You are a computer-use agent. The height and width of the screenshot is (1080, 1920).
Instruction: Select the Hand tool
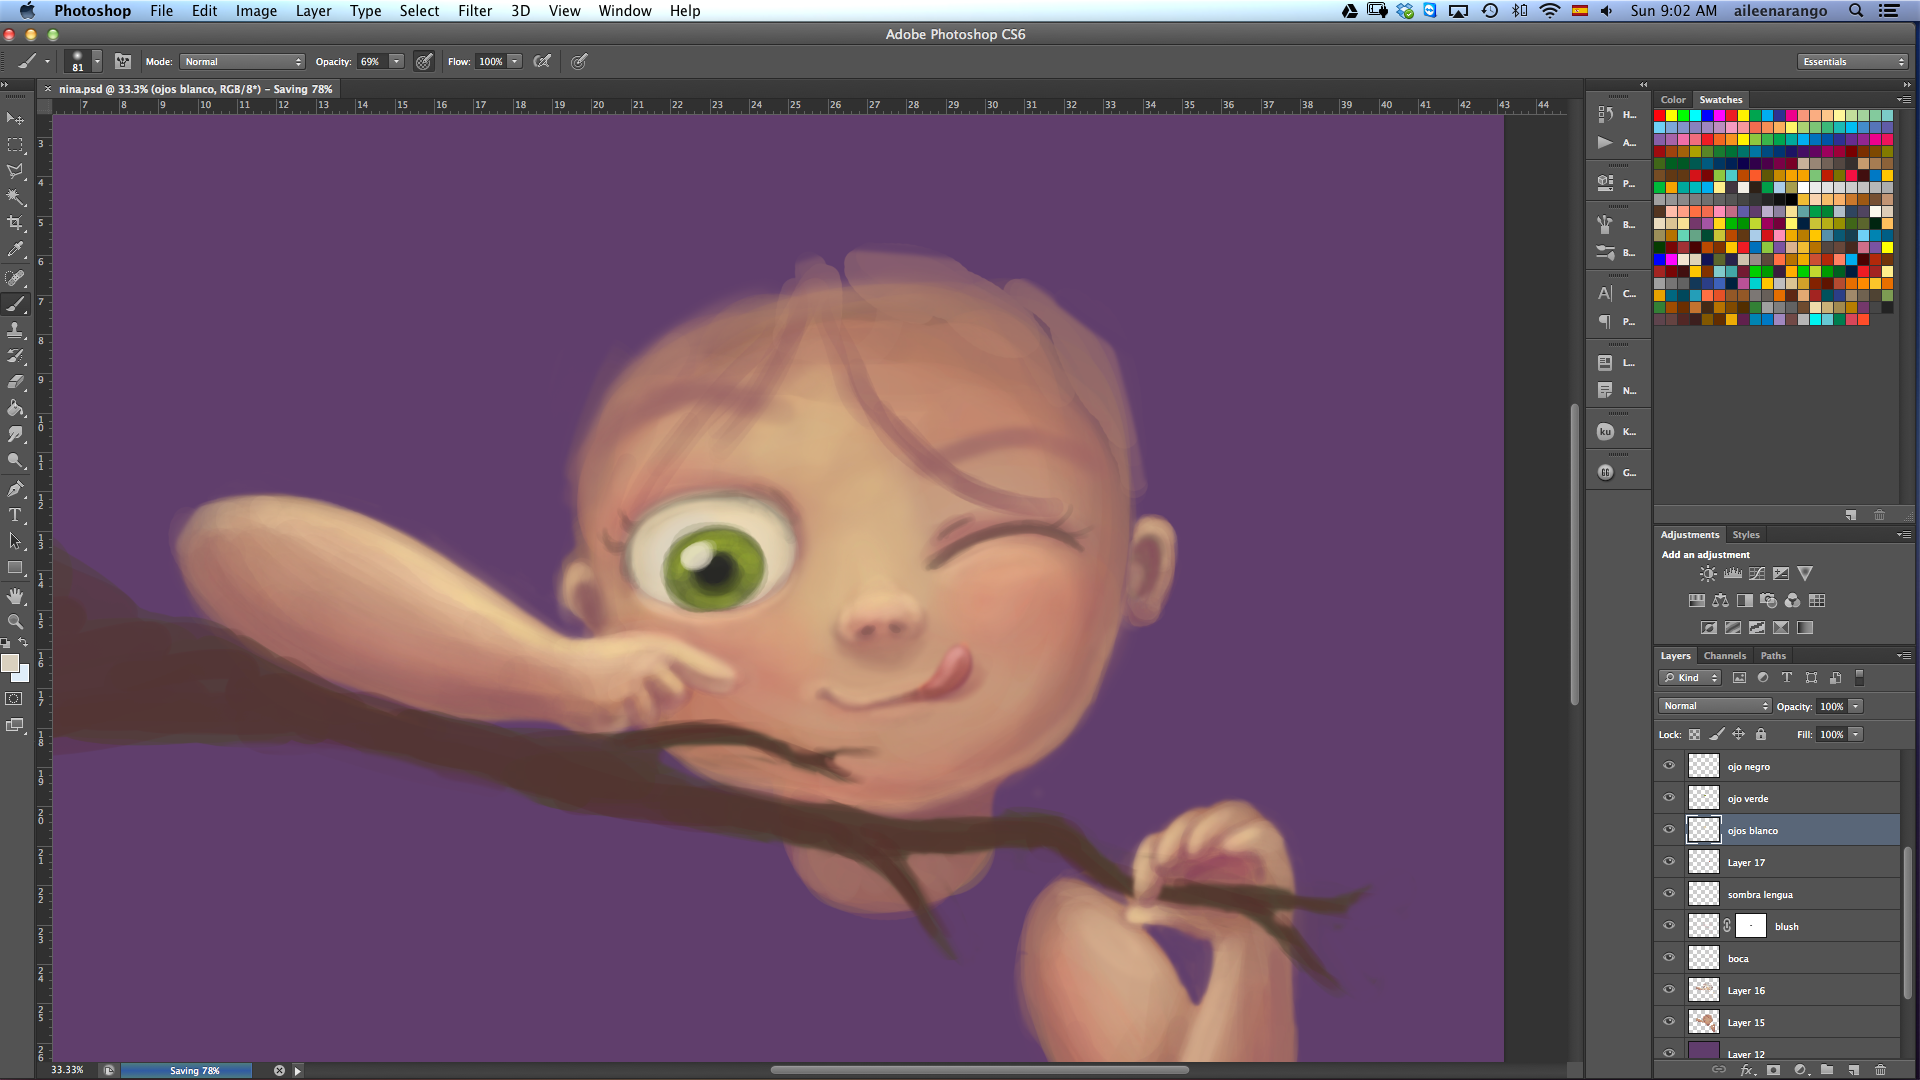(15, 596)
